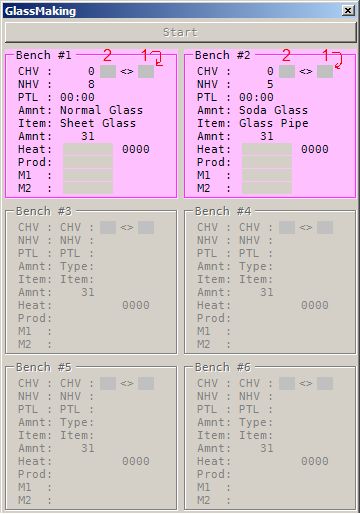This screenshot has height=514, width=360.
Task: Click the Start button
Action: click(180, 32)
